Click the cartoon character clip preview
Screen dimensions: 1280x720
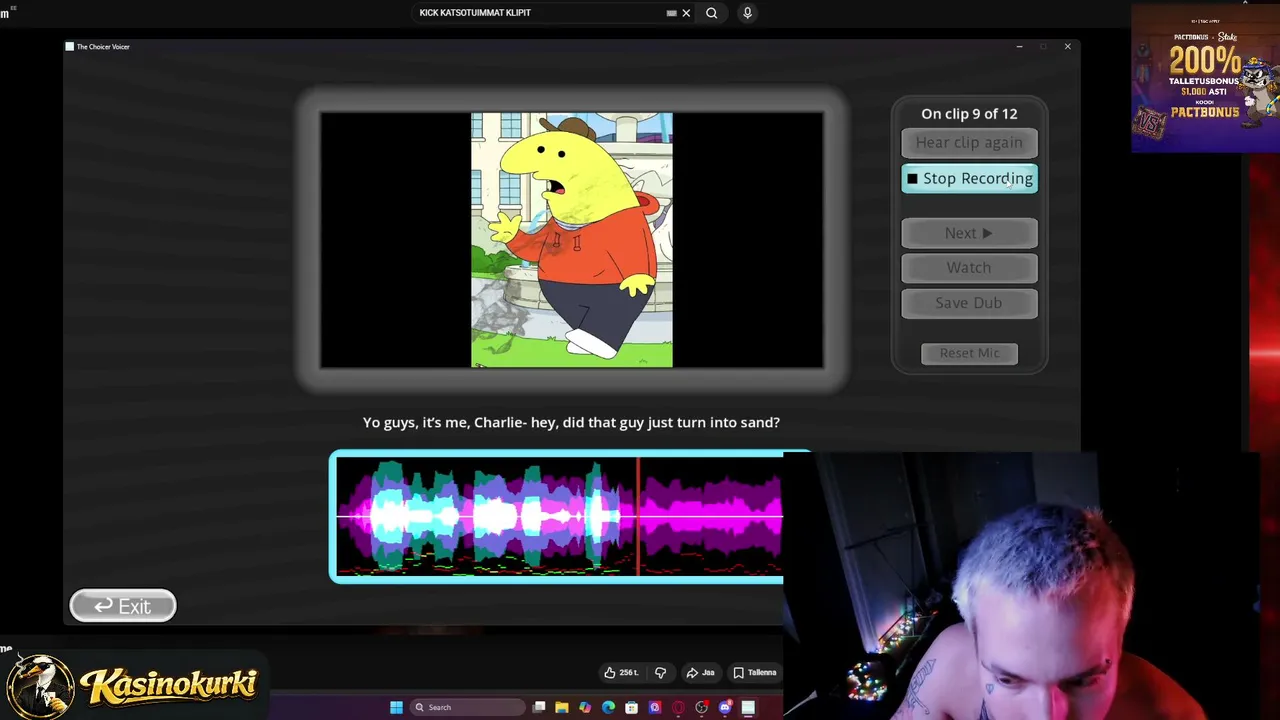[572, 240]
